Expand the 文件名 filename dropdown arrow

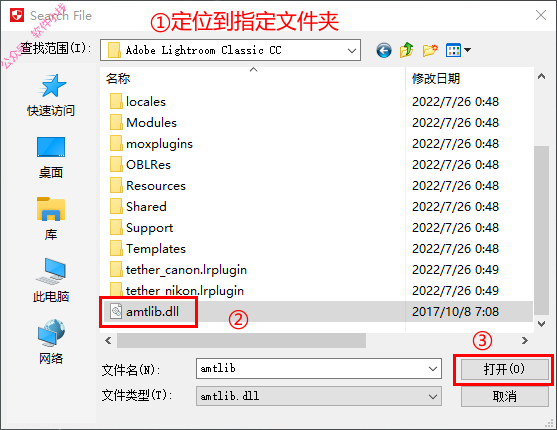pyautogui.click(x=433, y=369)
